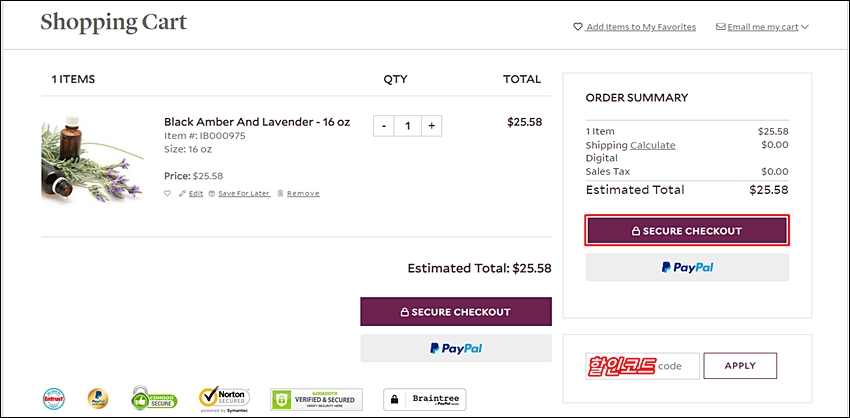Click the Comodo Secure badge
This screenshot has height=418, width=850.
pos(154,400)
